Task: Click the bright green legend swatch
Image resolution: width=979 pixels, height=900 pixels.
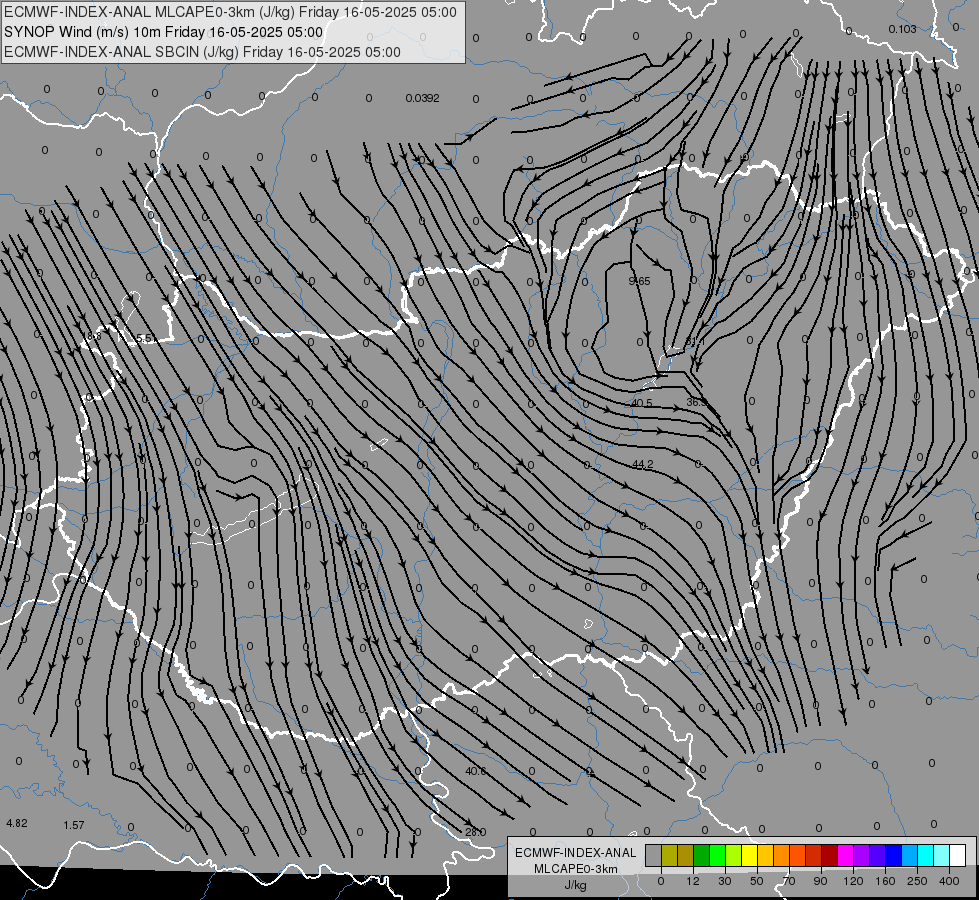Action: tap(717, 855)
